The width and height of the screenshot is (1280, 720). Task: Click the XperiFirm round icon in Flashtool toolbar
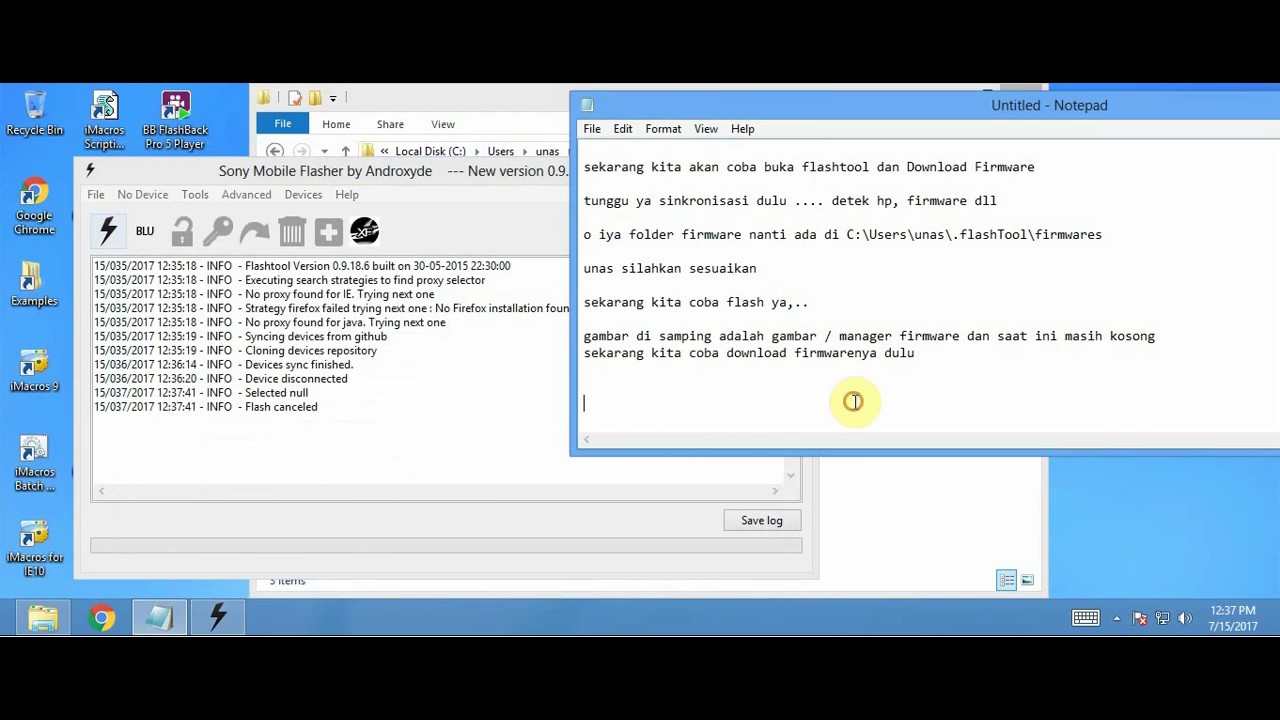click(365, 232)
